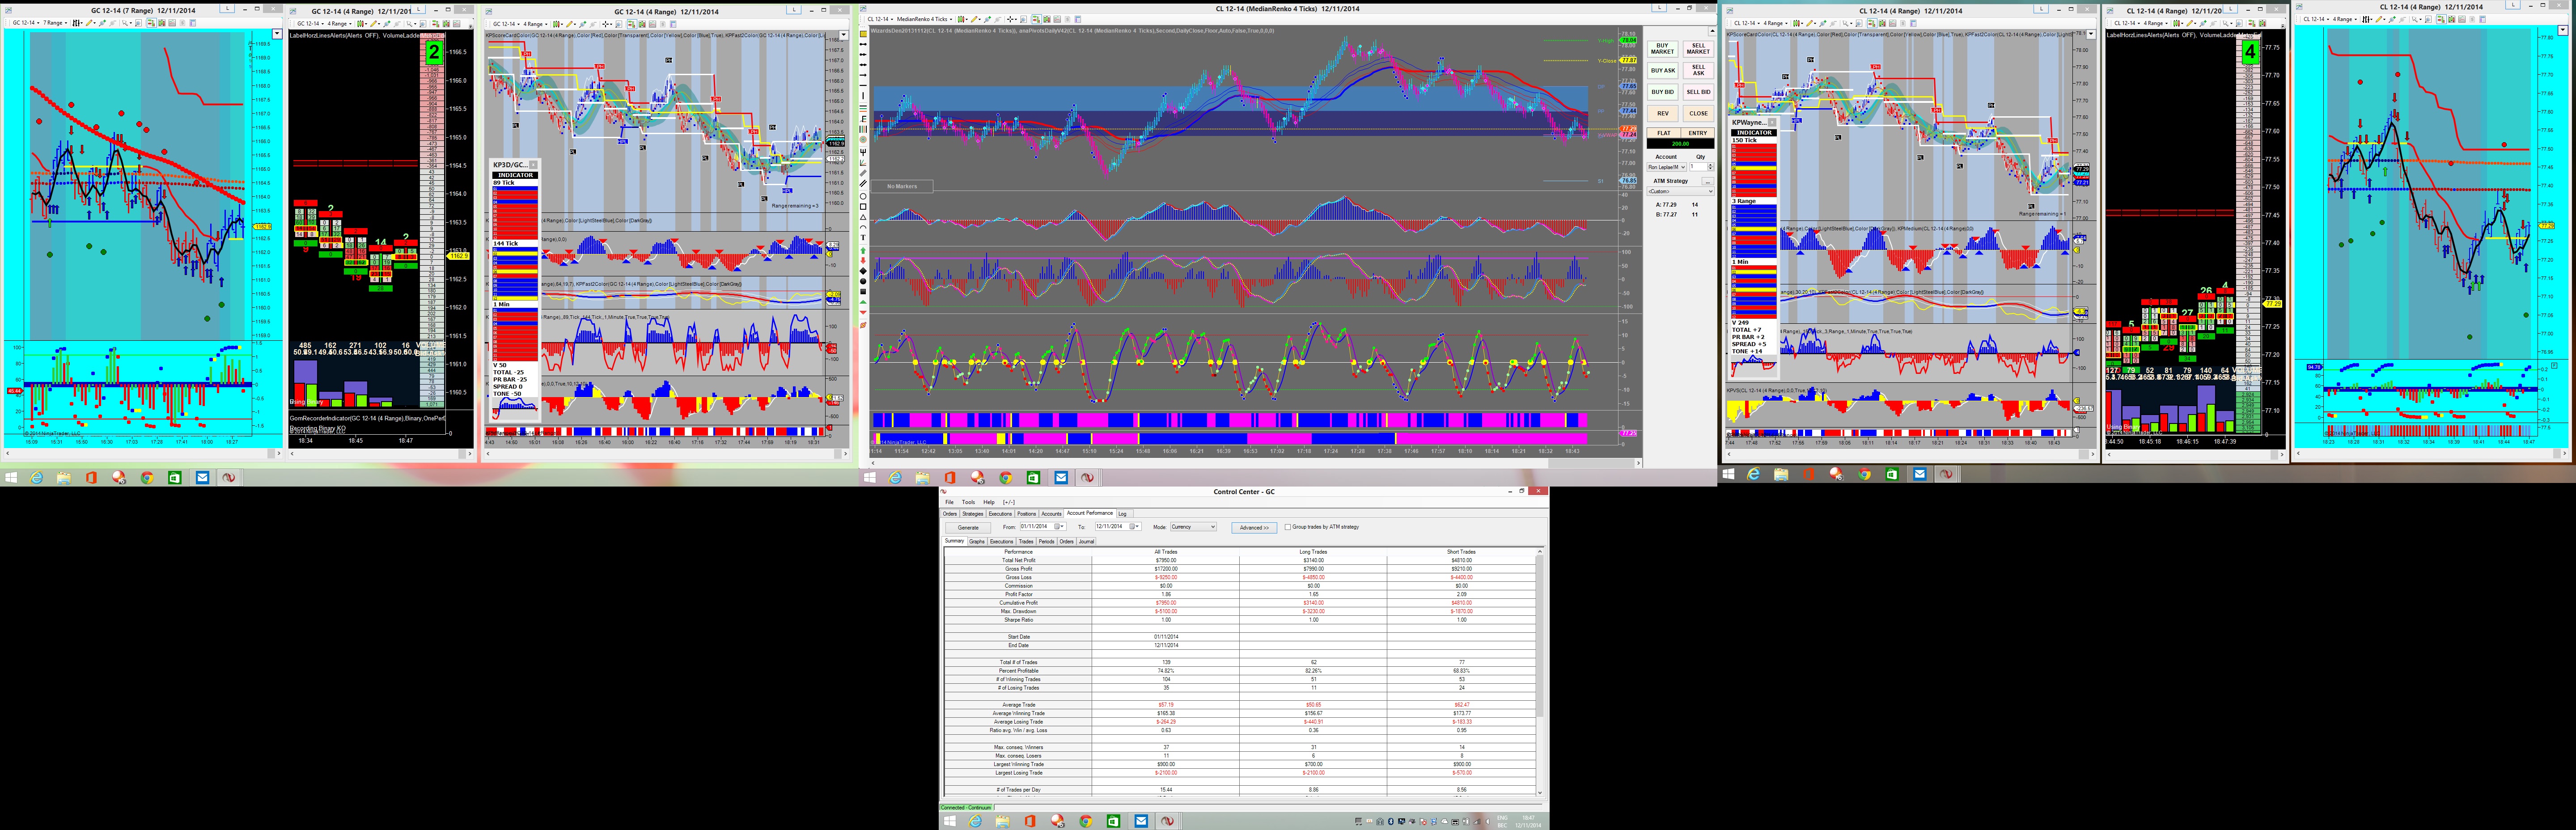Switch to the Accounts tab

(1052, 514)
